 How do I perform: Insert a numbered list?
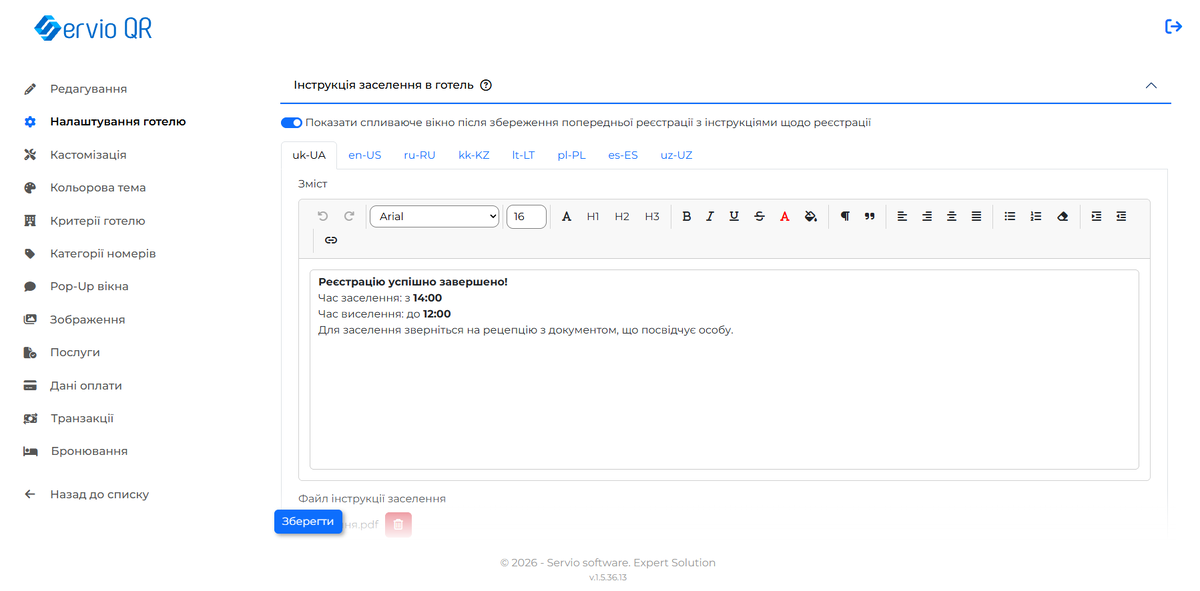pyautogui.click(x=1036, y=216)
